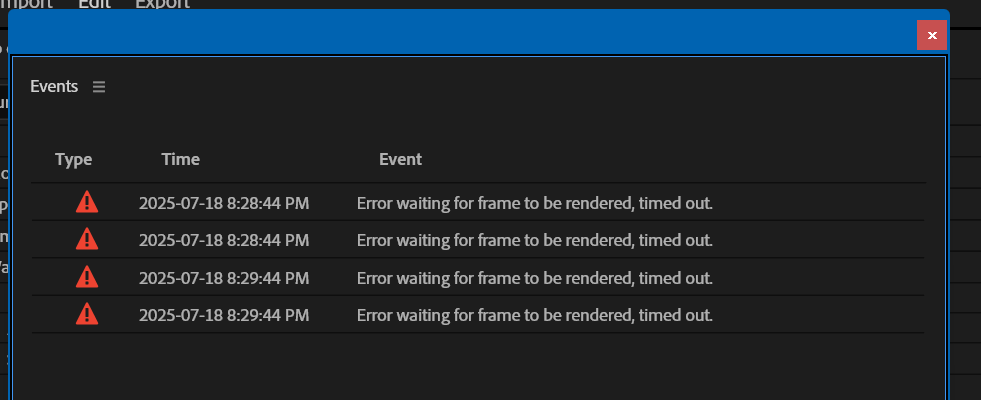The image size is (981, 400).
Task: Open the Events panel hamburger menu
Action: coord(98,87)
